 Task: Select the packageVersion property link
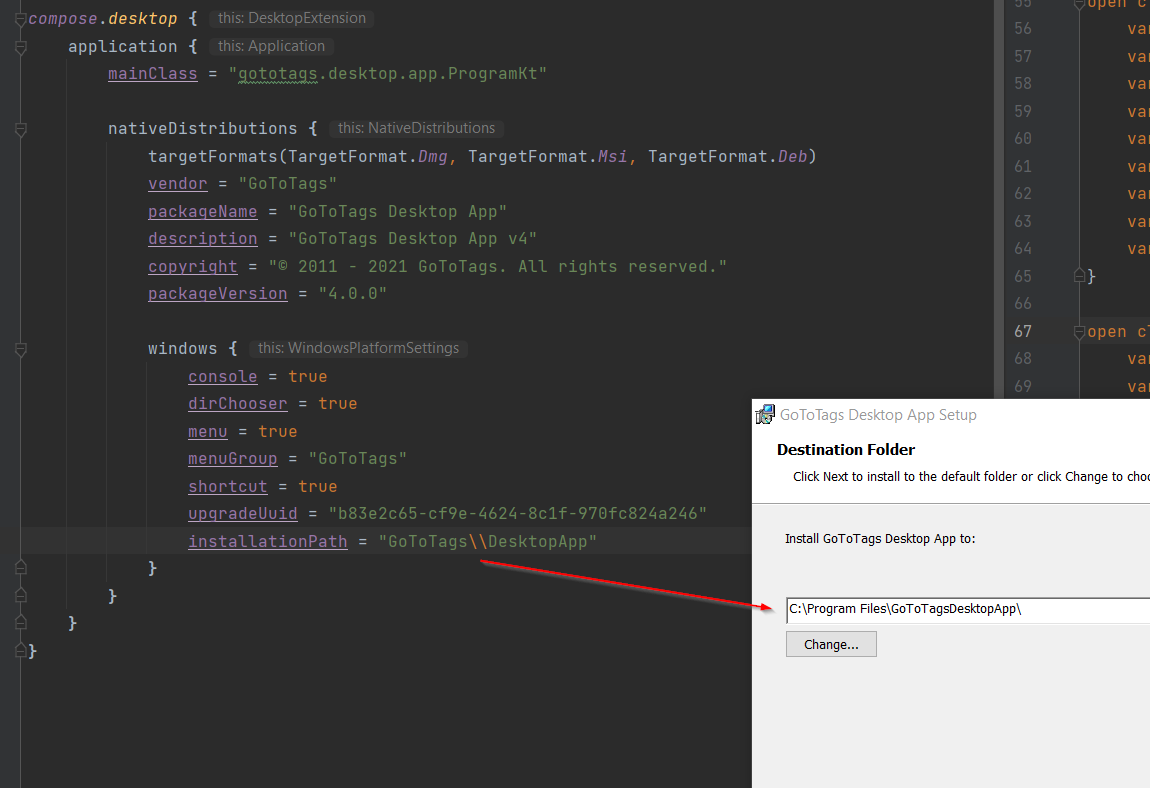[217, 293]
